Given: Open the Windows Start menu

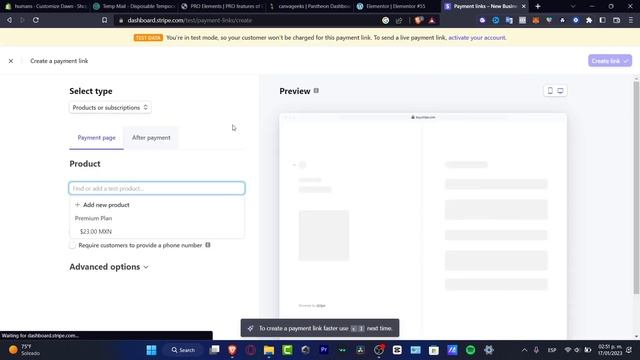Looking at the screenshot, I should coord(151,350).
